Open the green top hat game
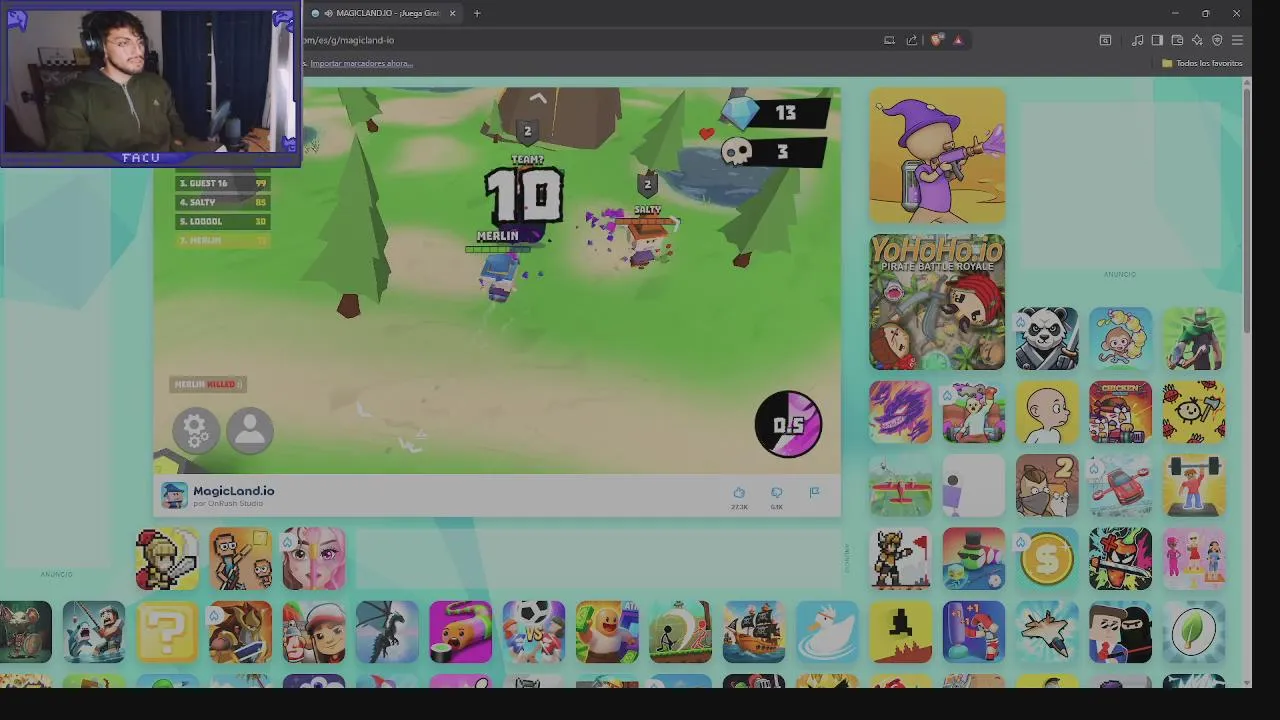Image resolution: width=1280 pixels, height=720 pixels. point(973,559)
